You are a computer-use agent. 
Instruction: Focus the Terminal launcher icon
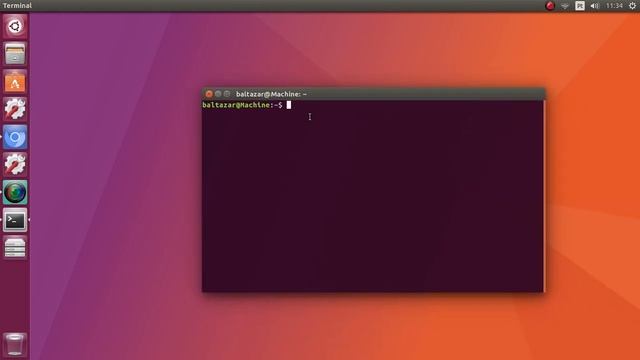pos(15,220)
